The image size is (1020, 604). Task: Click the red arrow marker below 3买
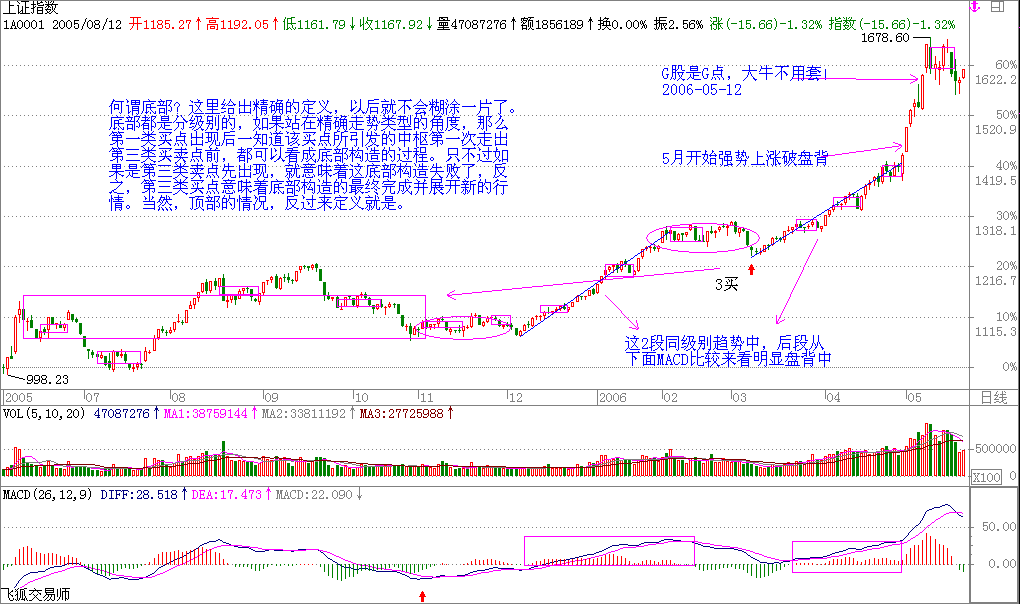tap(751, 269)
